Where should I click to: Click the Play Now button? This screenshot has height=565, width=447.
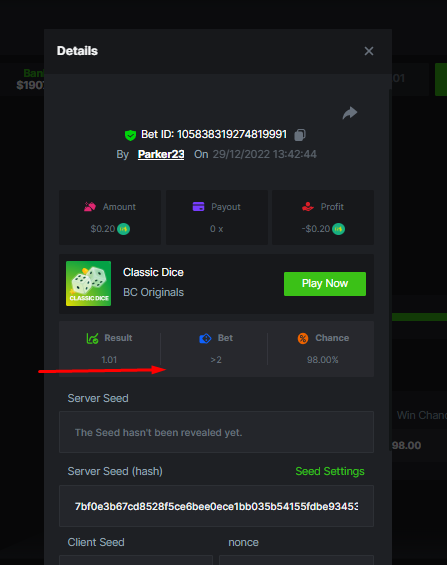tap(325, 284)
